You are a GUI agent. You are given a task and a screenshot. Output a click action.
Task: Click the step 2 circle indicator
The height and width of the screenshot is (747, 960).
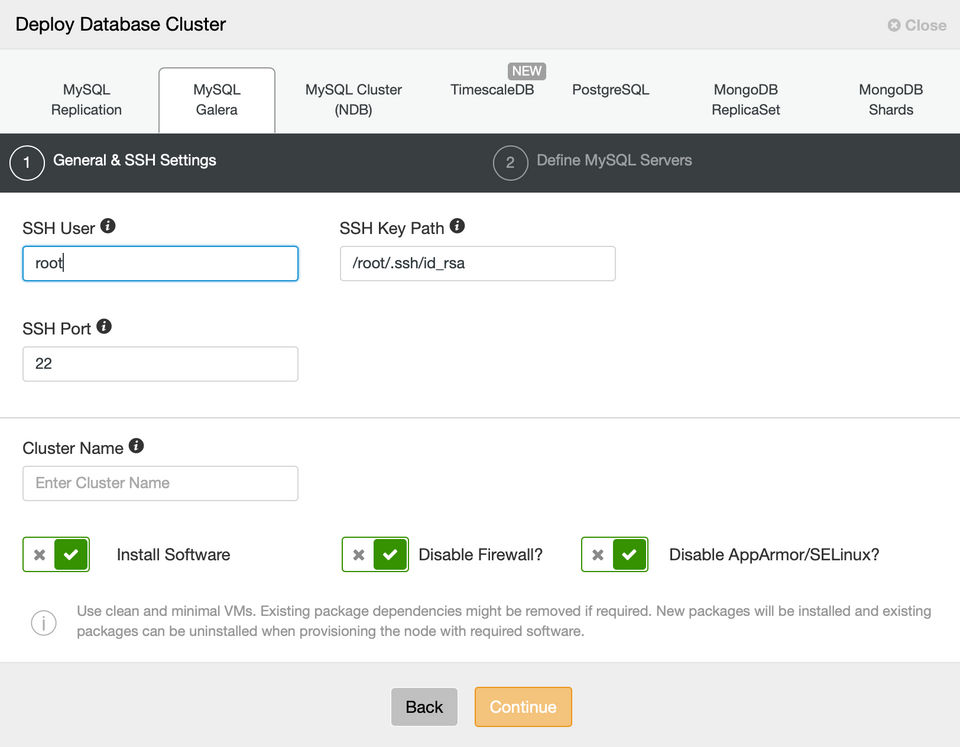[510, 162]
